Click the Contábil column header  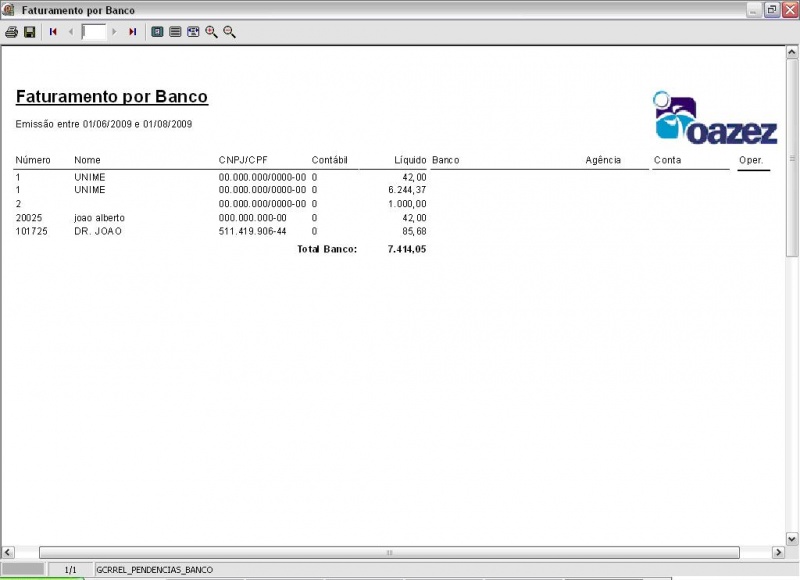[330, 160]
